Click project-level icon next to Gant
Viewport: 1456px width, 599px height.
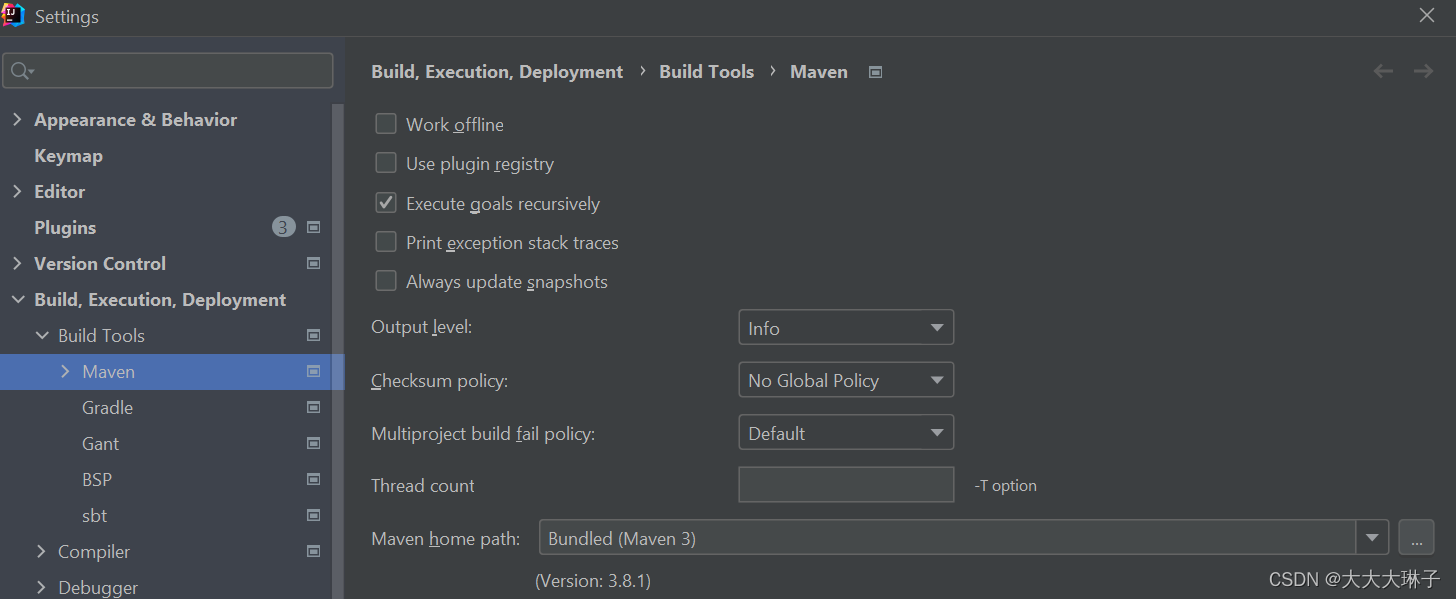[314, 443]
